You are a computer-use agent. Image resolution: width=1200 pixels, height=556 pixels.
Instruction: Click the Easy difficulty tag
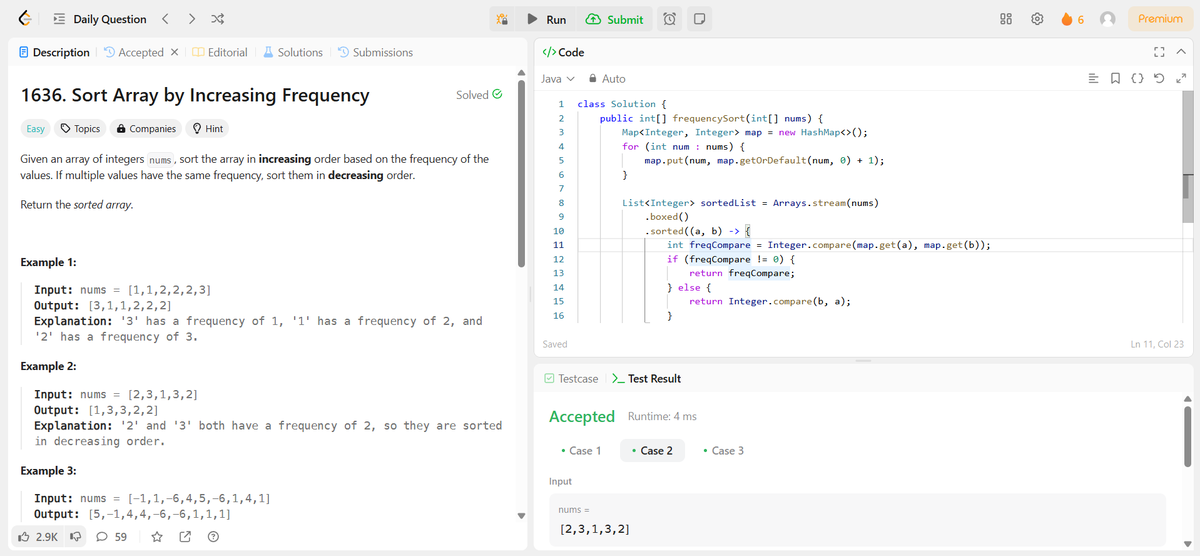(35, 128)
